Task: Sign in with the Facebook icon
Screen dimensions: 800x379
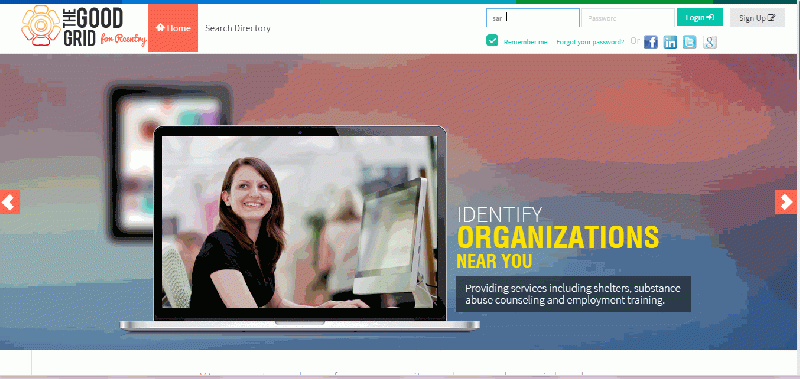Action: (651, 42)
